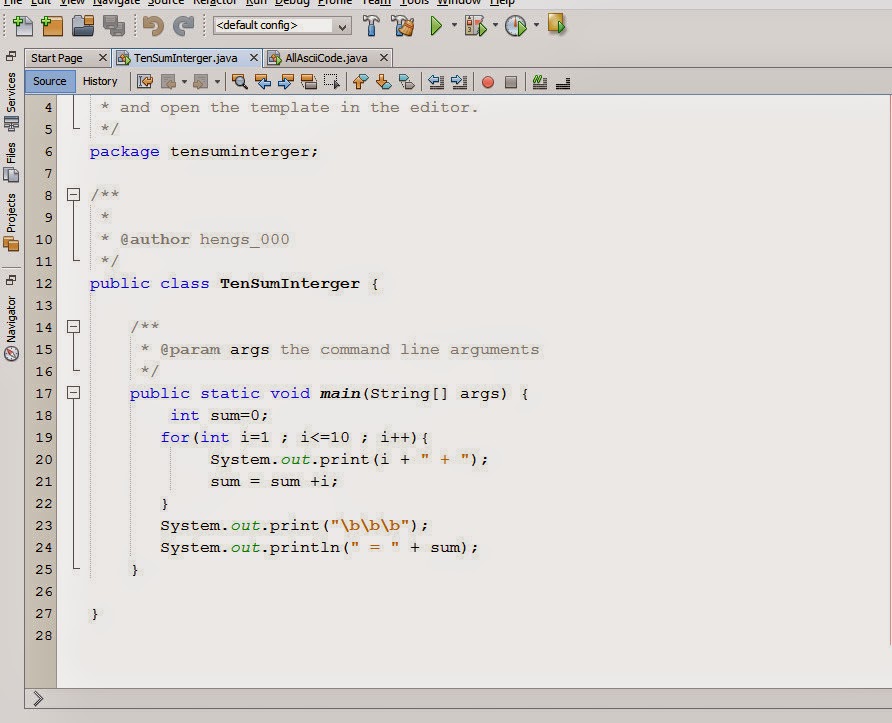The height and width of the screenshot is (723, 892).
Task: Find next occurrence in editor toolbar
Action: (286, 82)
